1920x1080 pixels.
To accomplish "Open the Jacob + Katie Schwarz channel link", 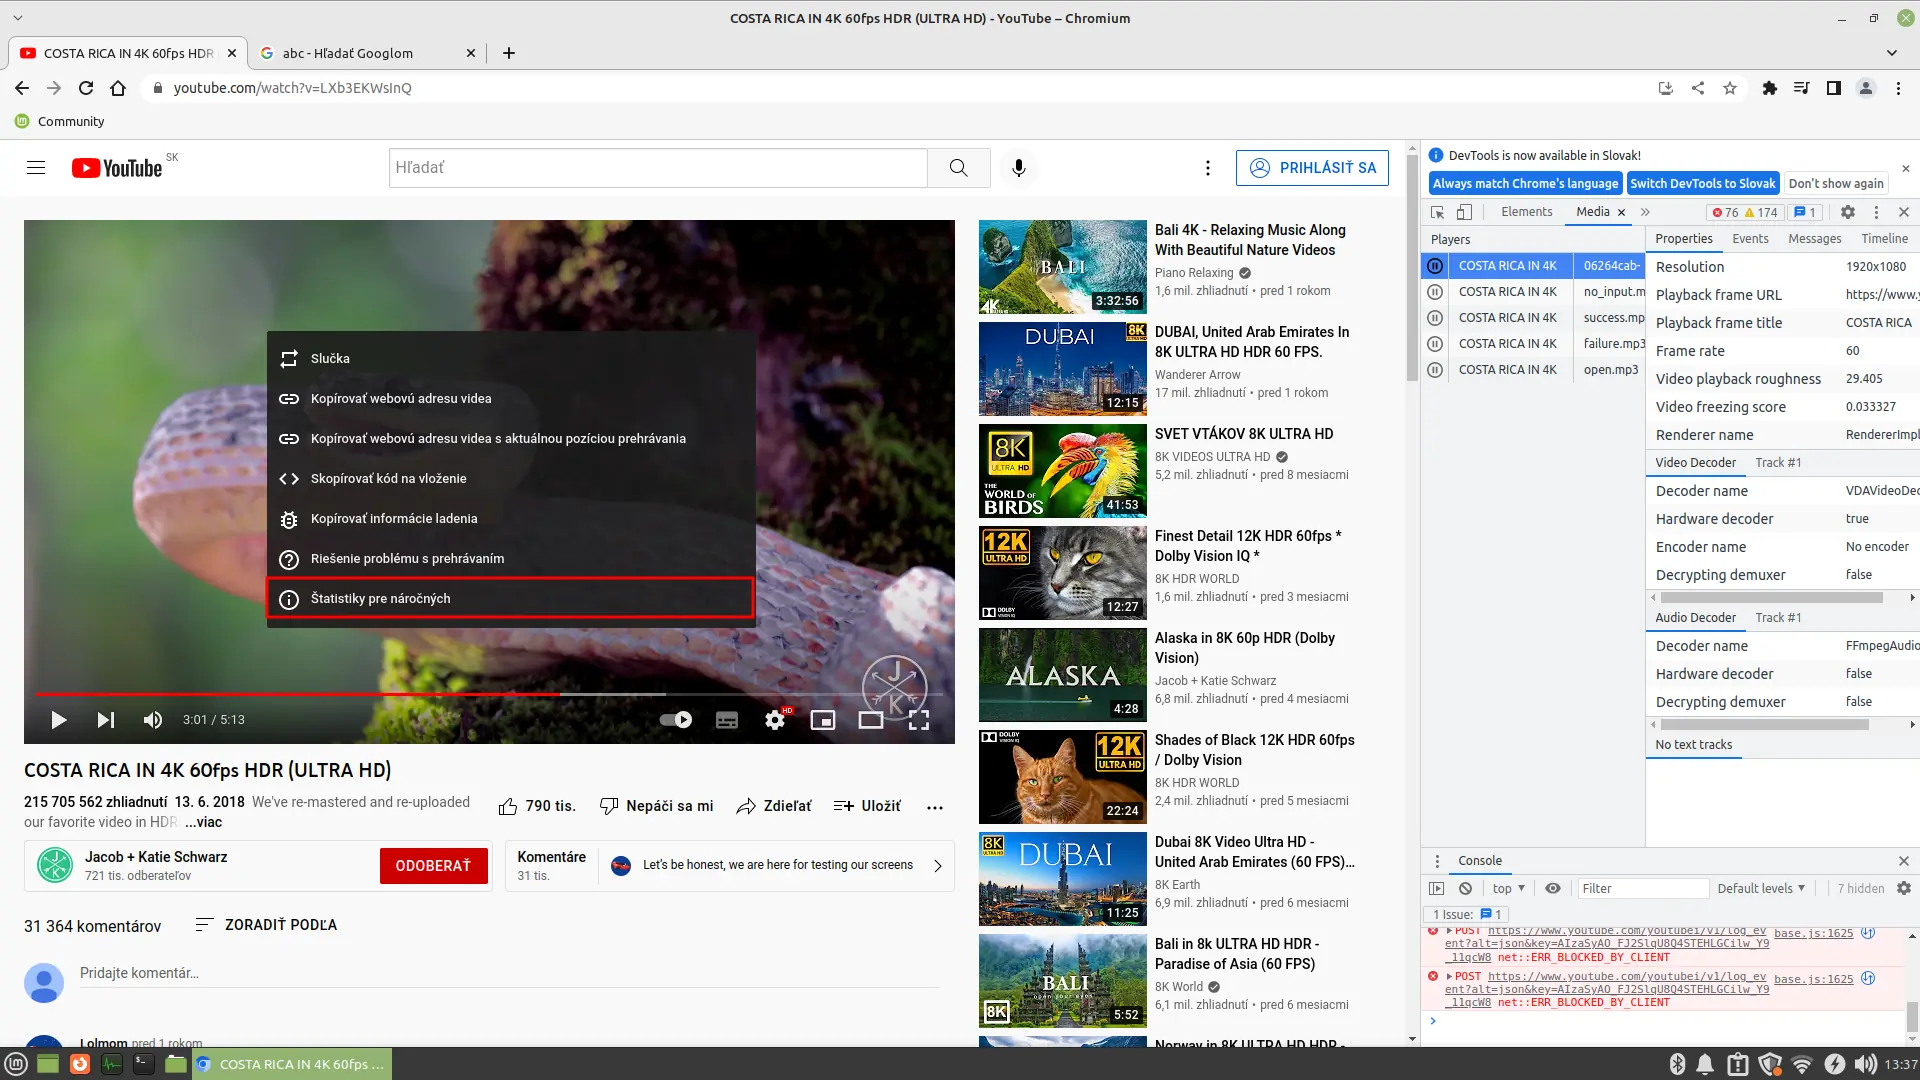I will click(156, 857).
